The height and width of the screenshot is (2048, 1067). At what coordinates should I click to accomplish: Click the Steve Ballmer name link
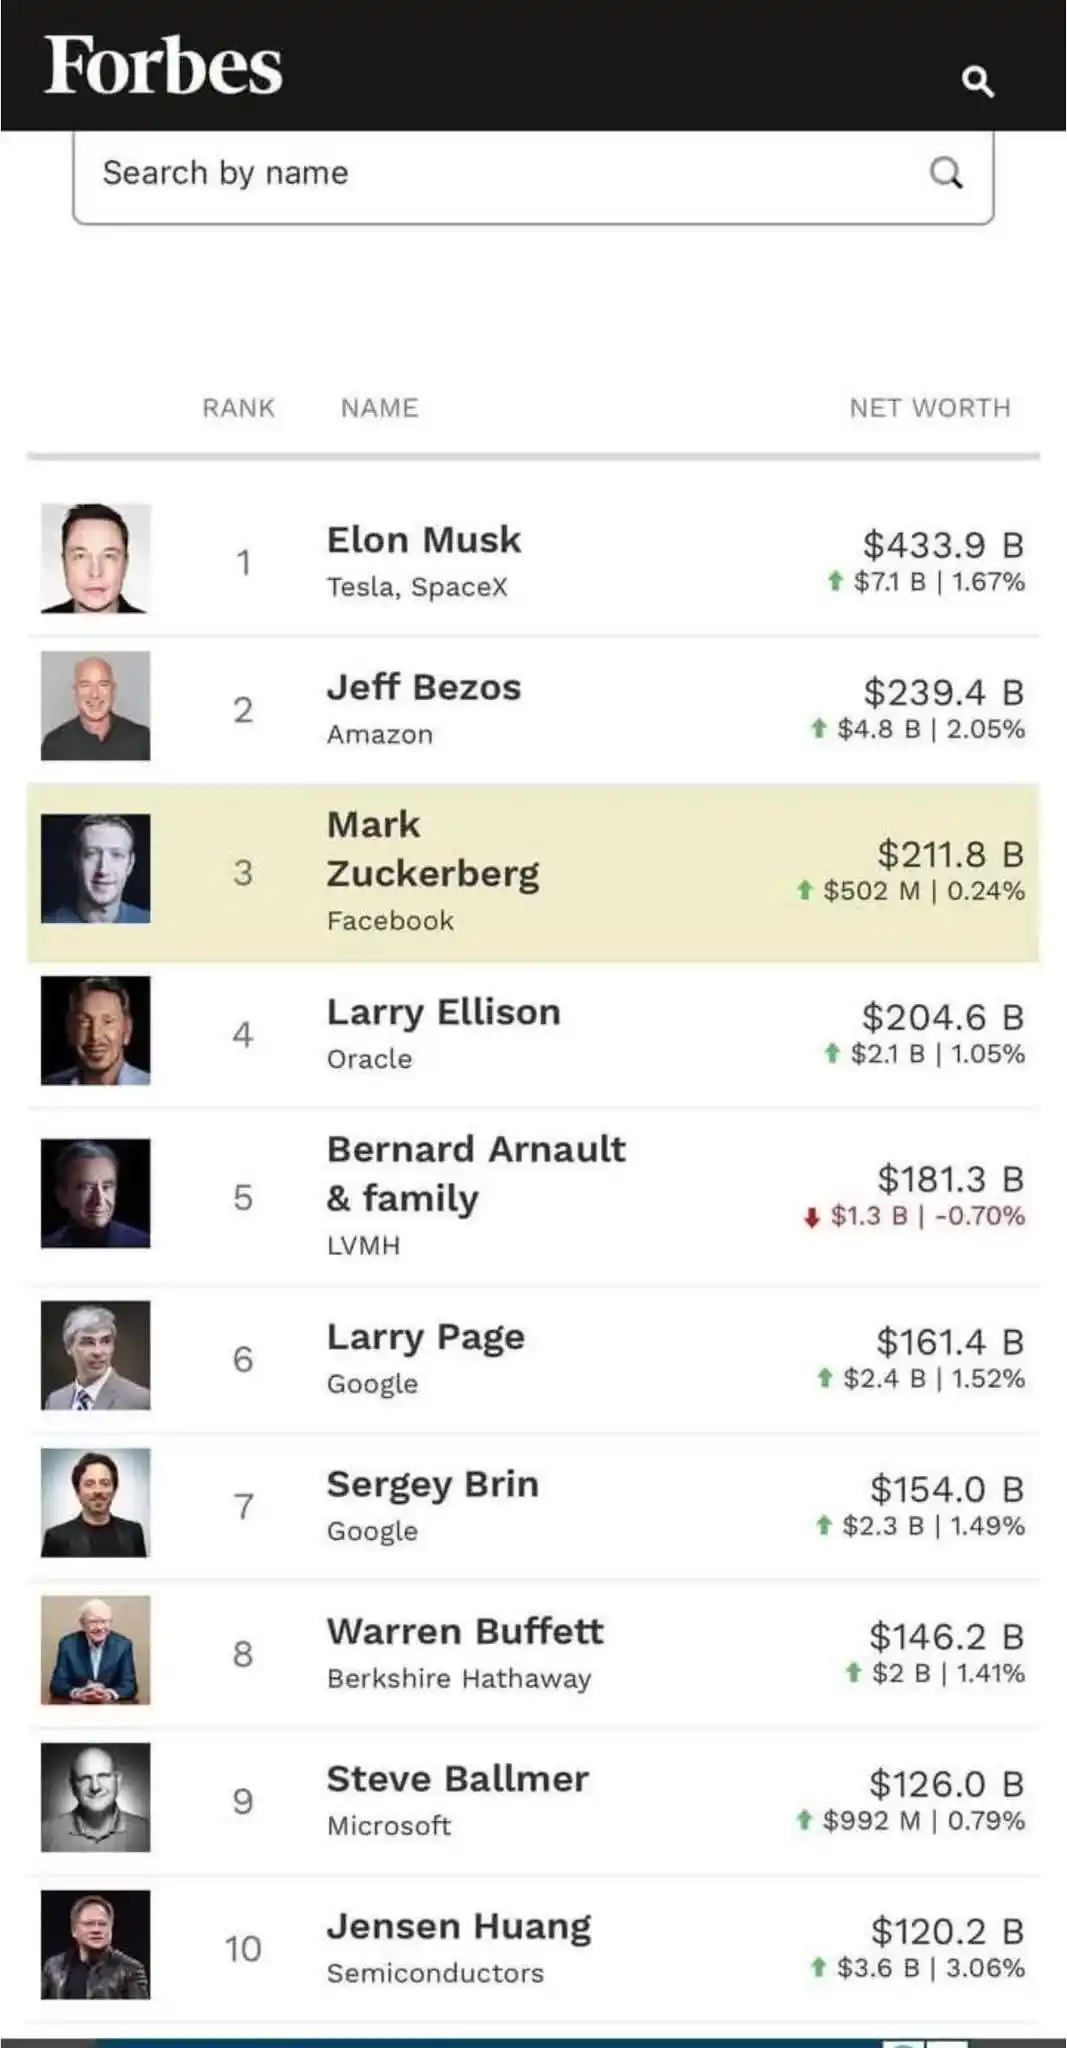[457, 1779]
